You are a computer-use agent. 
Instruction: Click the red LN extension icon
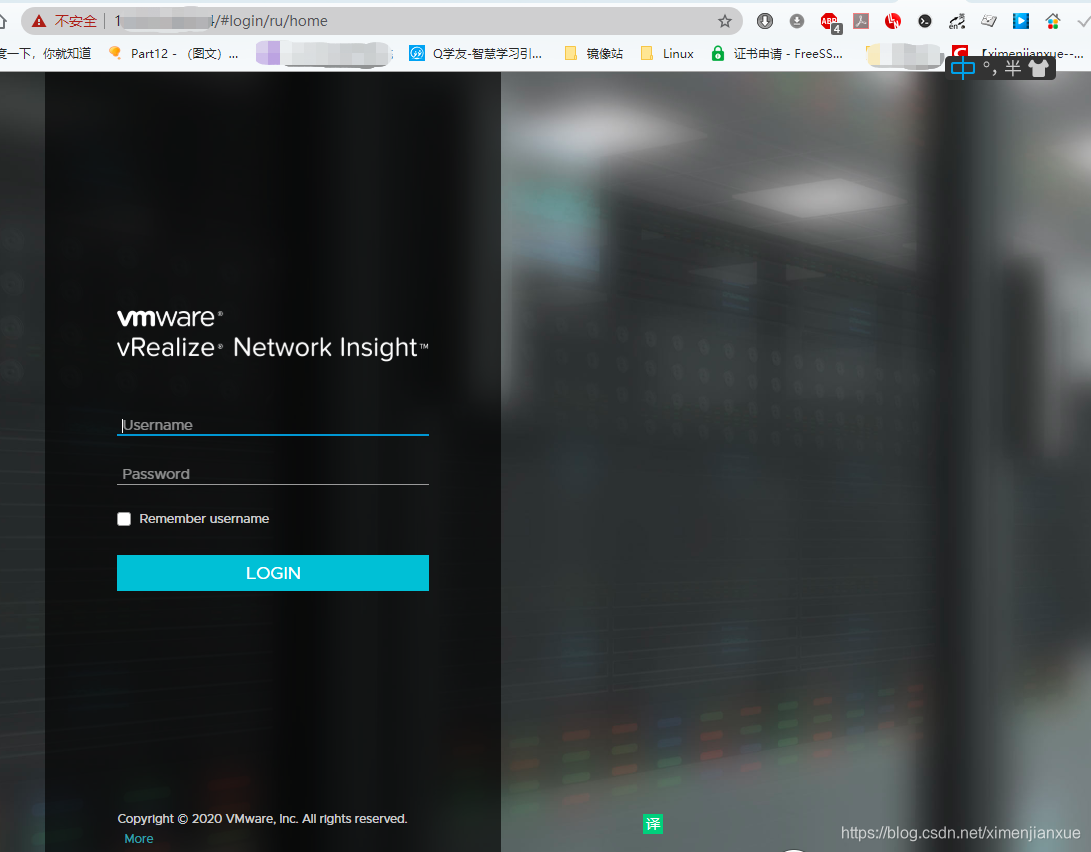(x=892, y=20)
